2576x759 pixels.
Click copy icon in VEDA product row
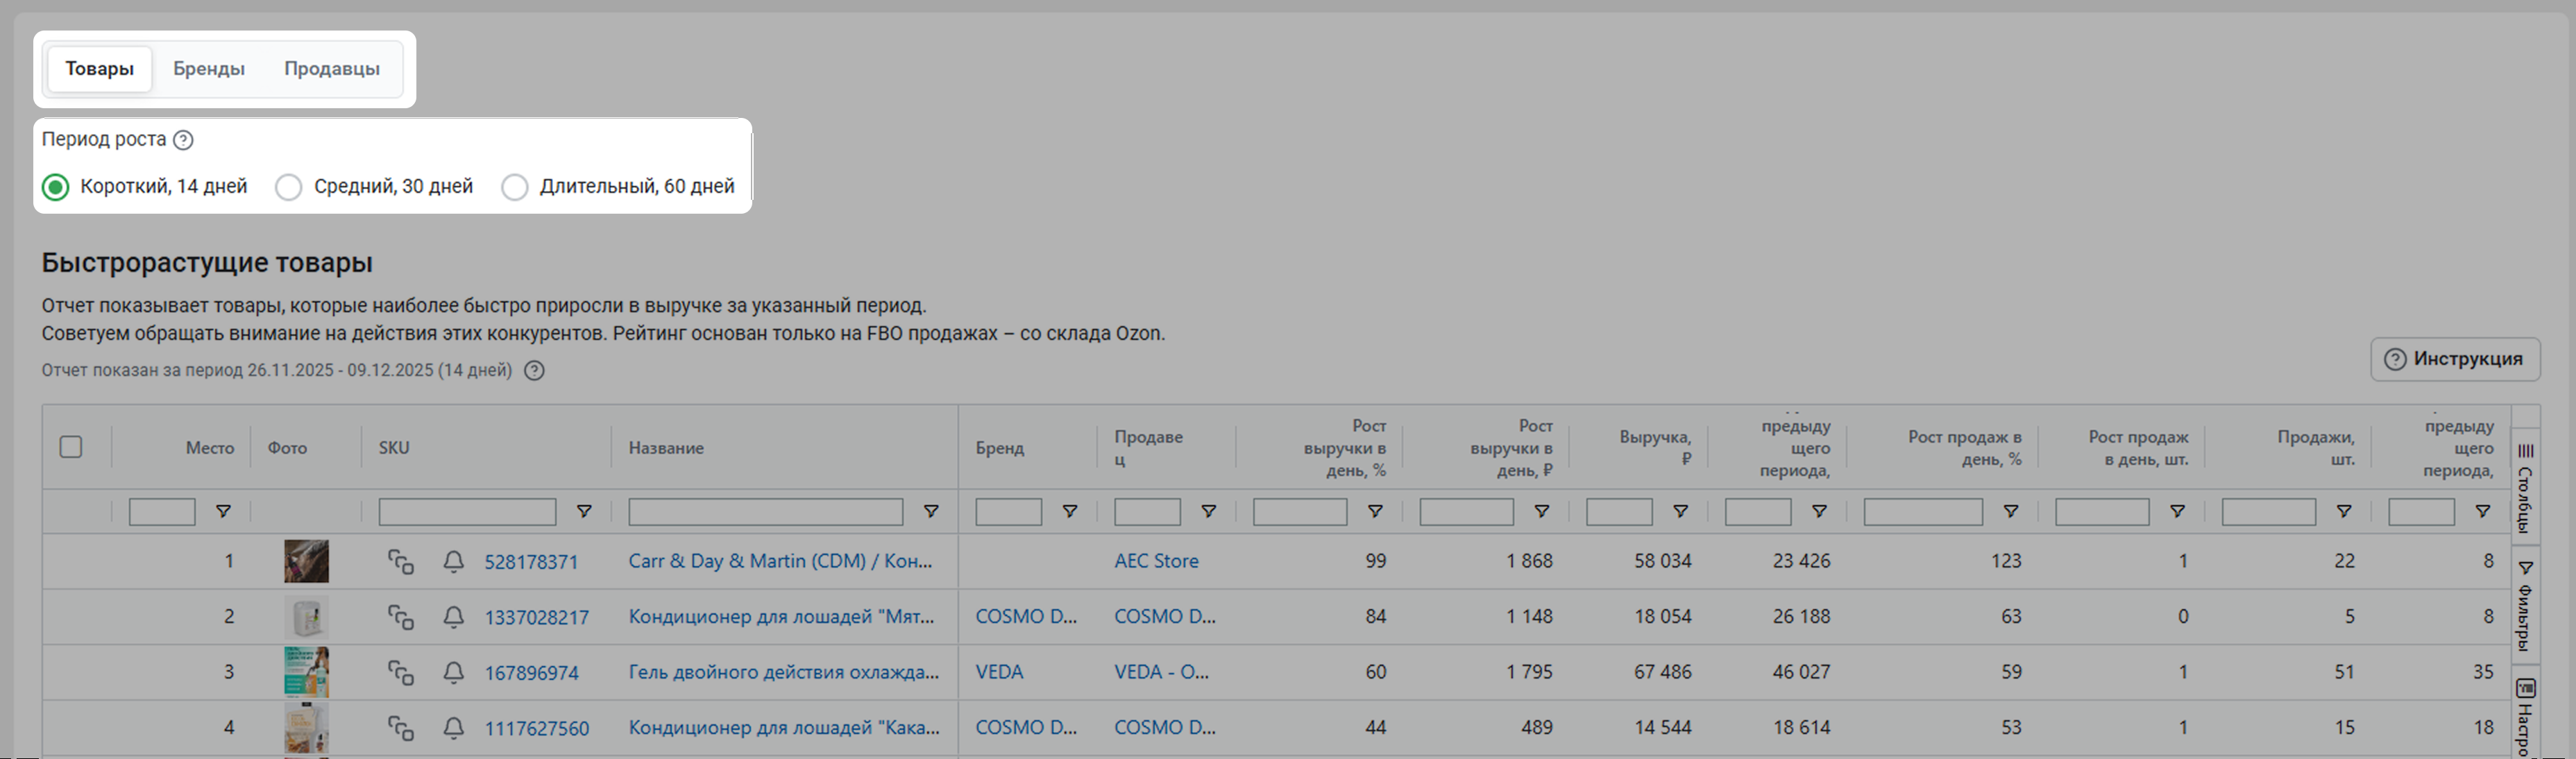tap(401, 673)
